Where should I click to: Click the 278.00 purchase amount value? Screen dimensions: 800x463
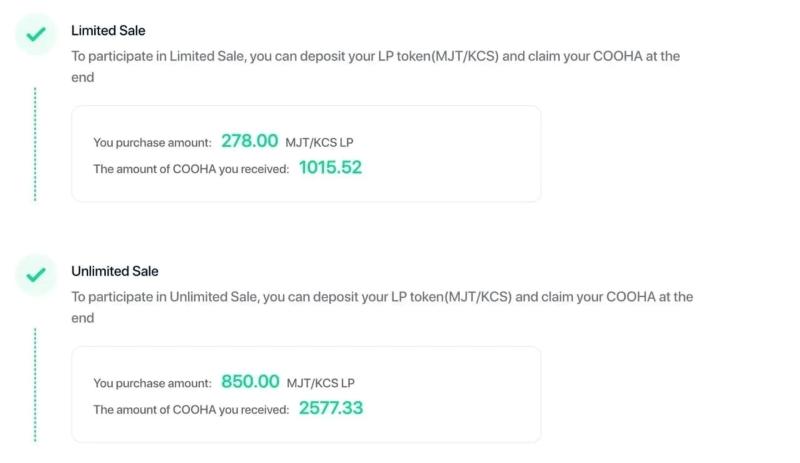pyautogui.click(x=249, y=141)
